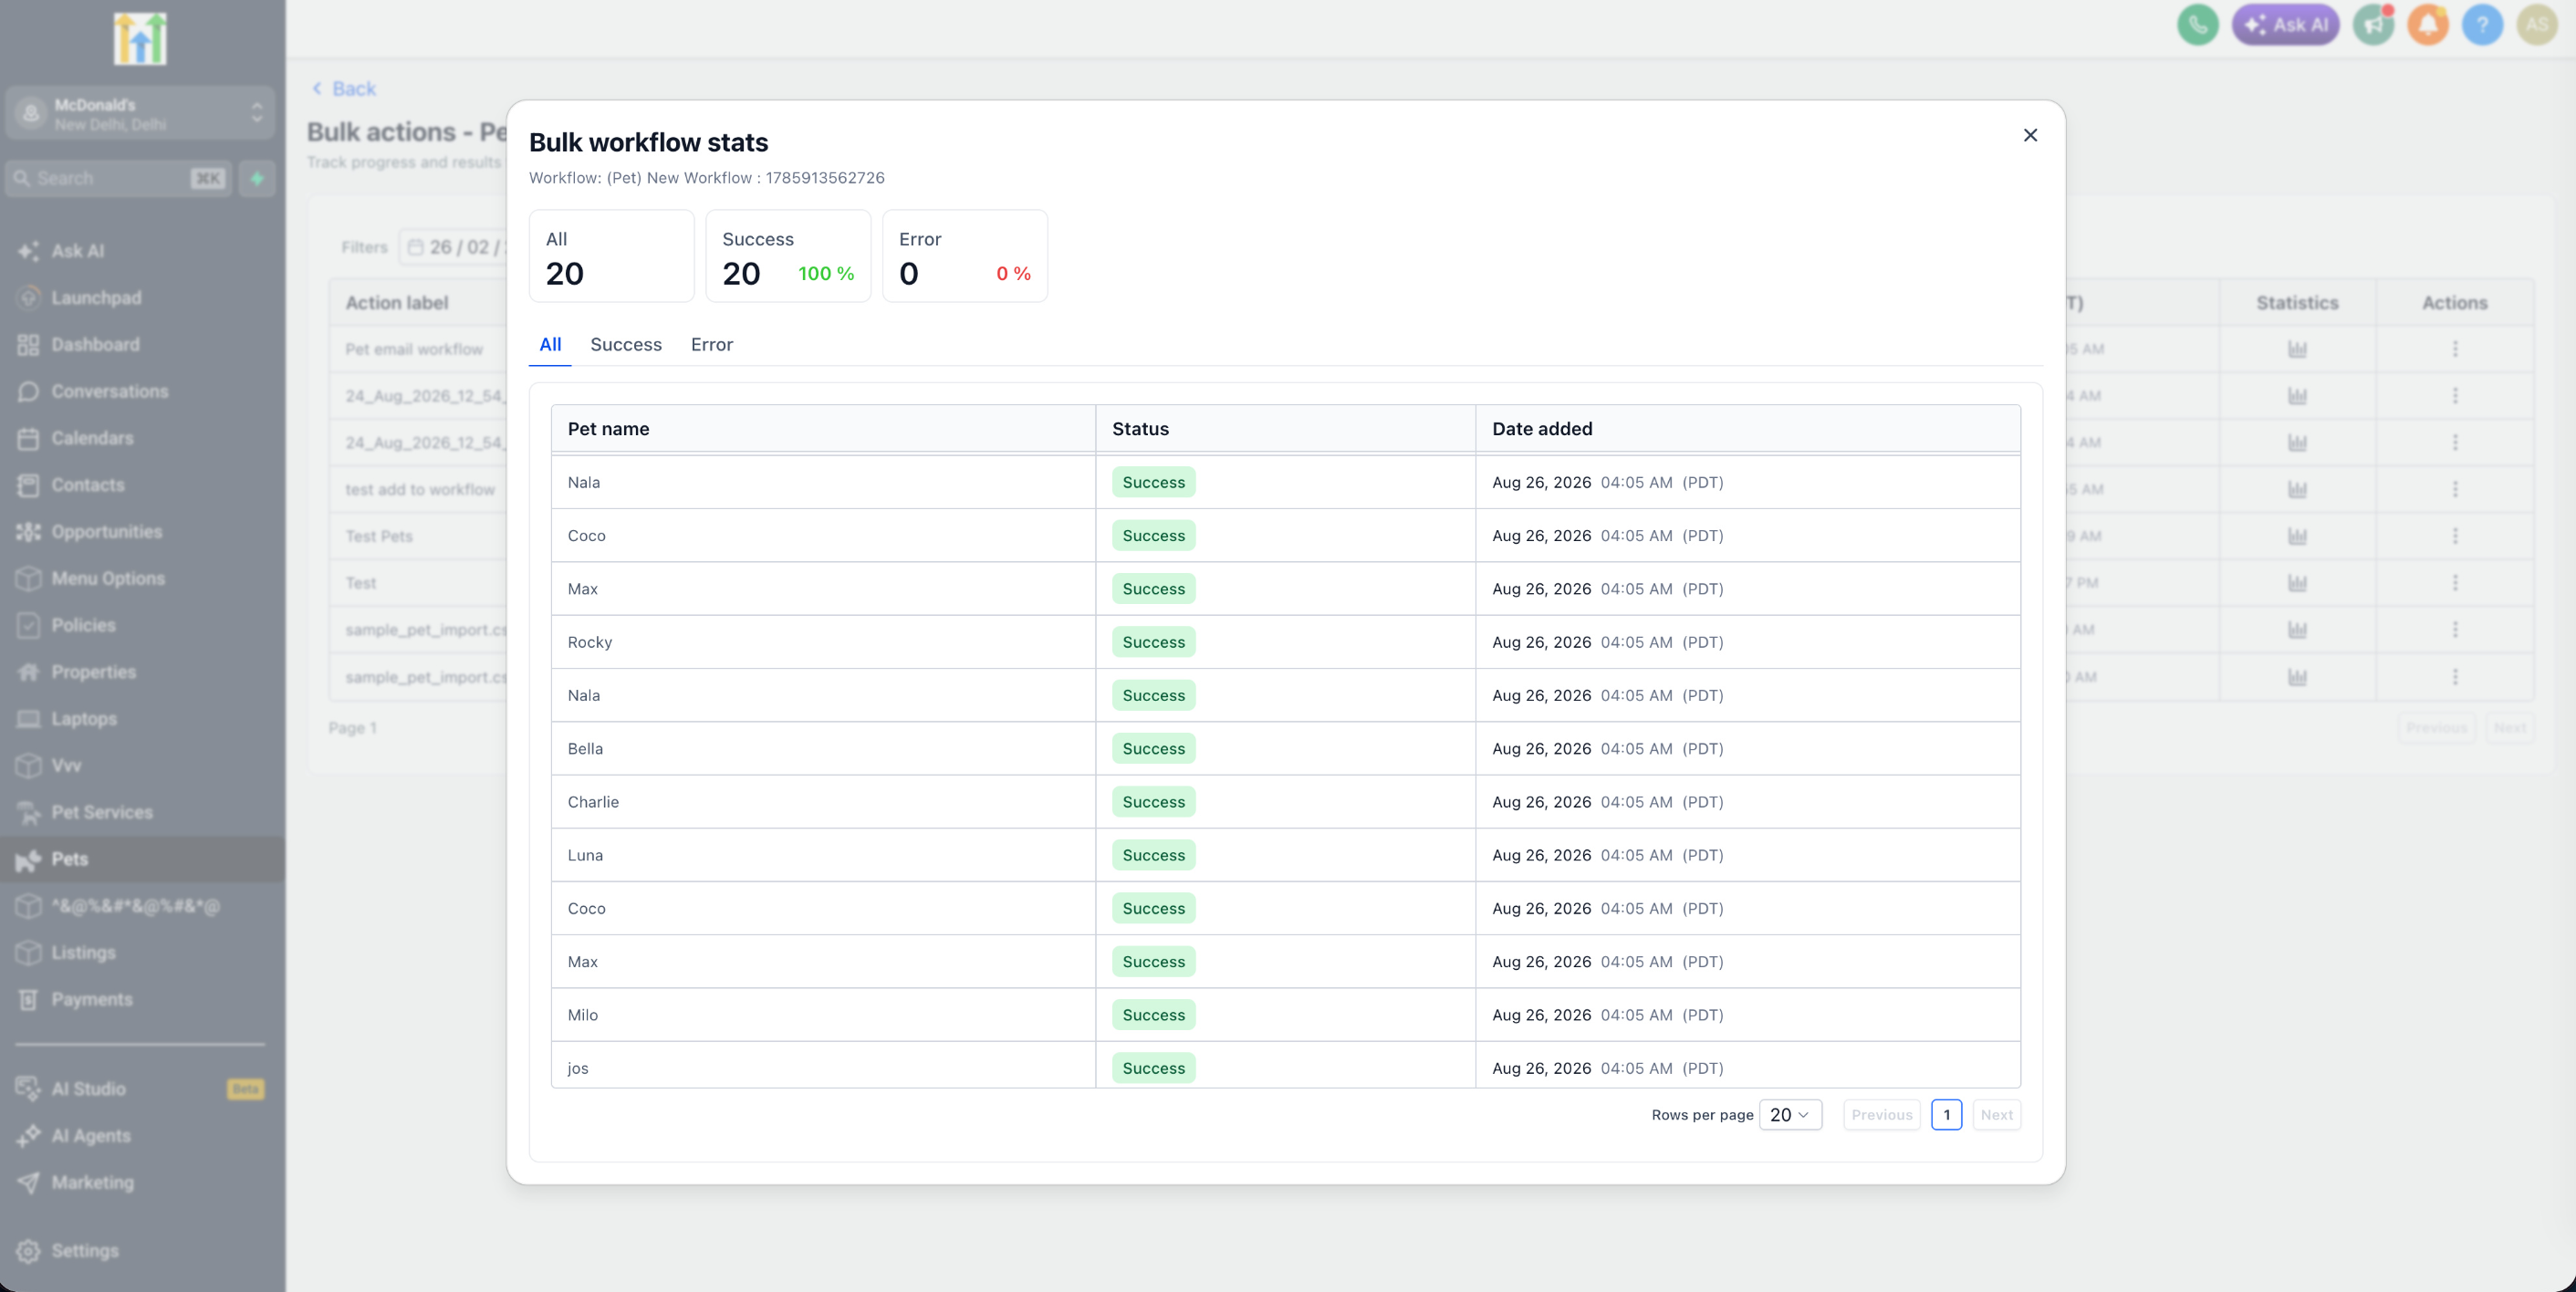Switch to the Success tab

626,344
